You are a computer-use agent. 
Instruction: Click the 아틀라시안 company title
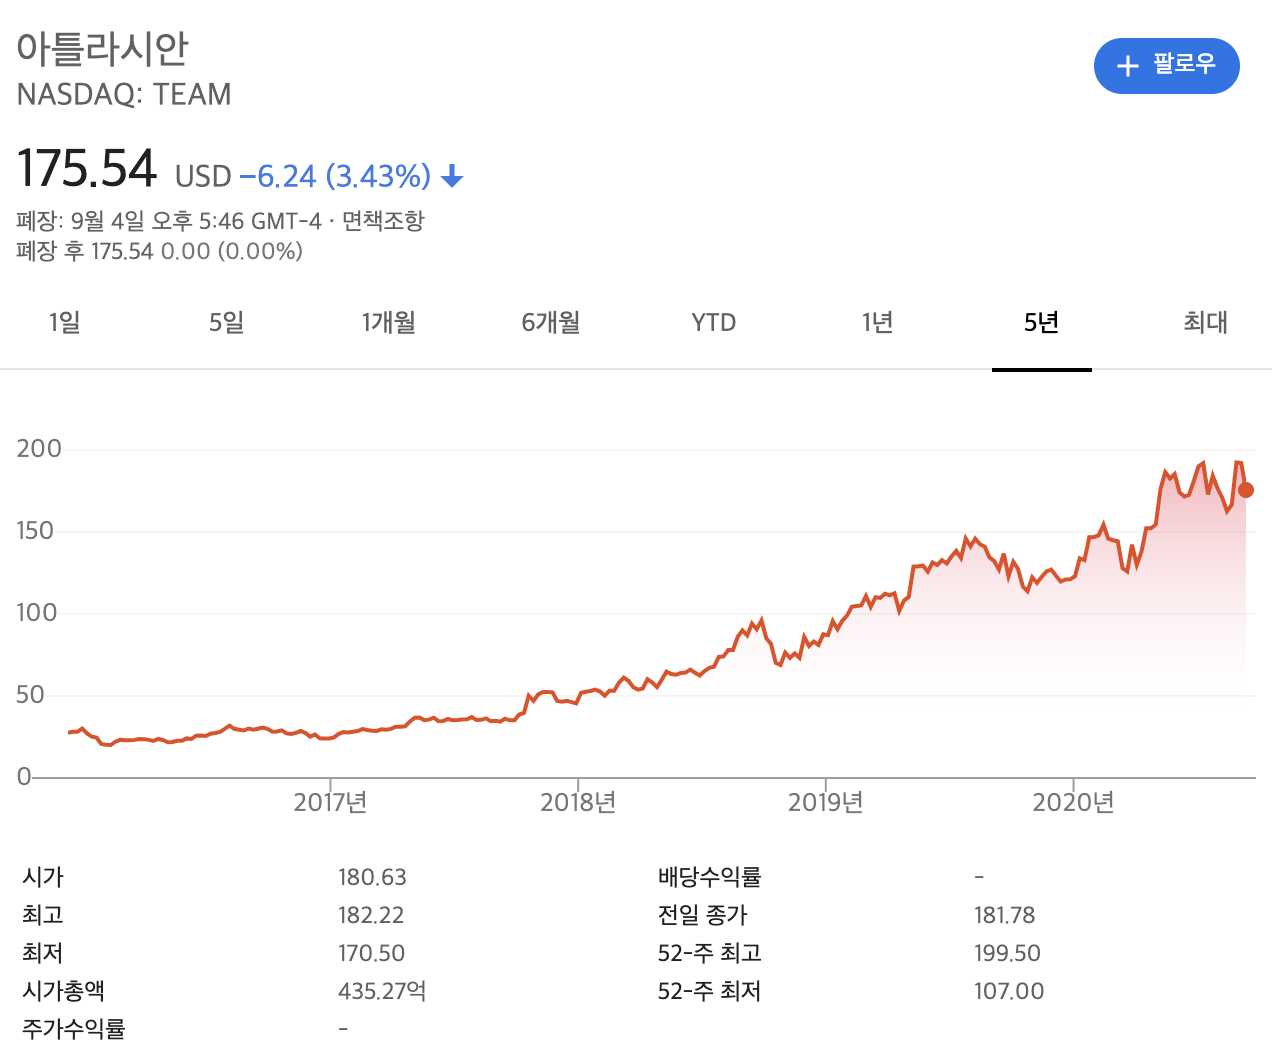coord(103,47)
